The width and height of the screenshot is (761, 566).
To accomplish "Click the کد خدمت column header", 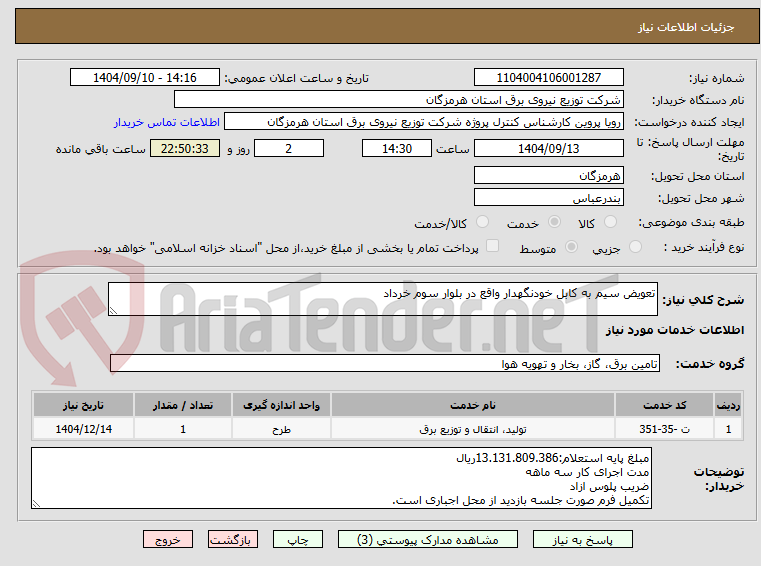I will coord(664,405).
